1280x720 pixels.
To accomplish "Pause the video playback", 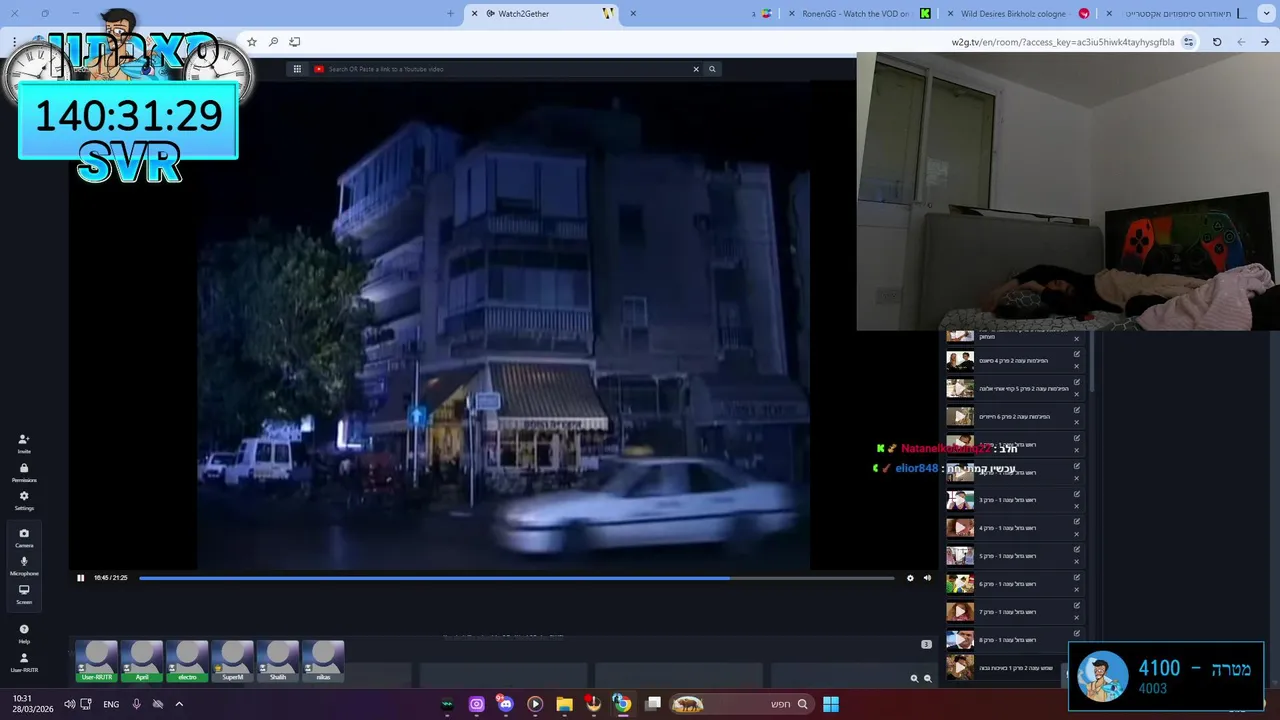I will [x=81, y=578].
